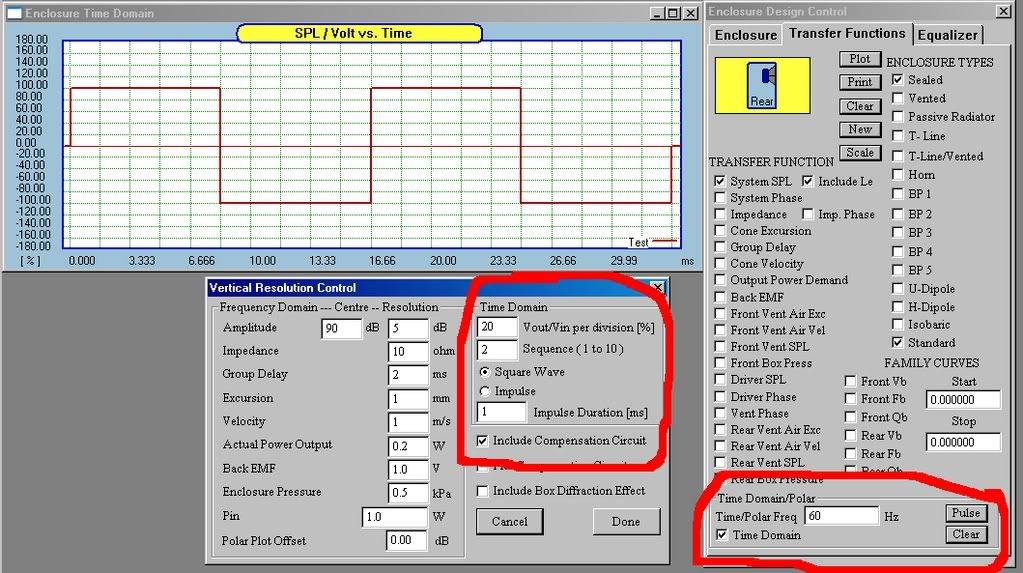Select the Square Wave radio button

484,372
